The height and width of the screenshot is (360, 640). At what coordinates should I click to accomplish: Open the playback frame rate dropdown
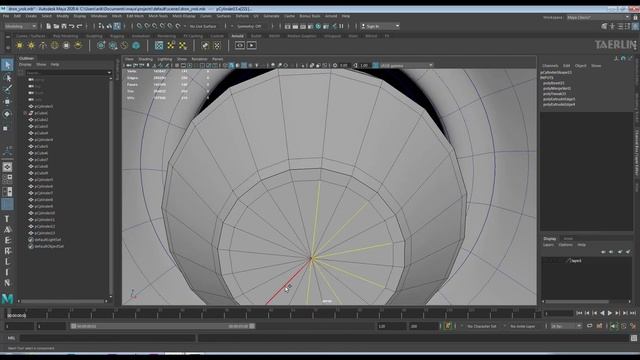click(566, 326)
